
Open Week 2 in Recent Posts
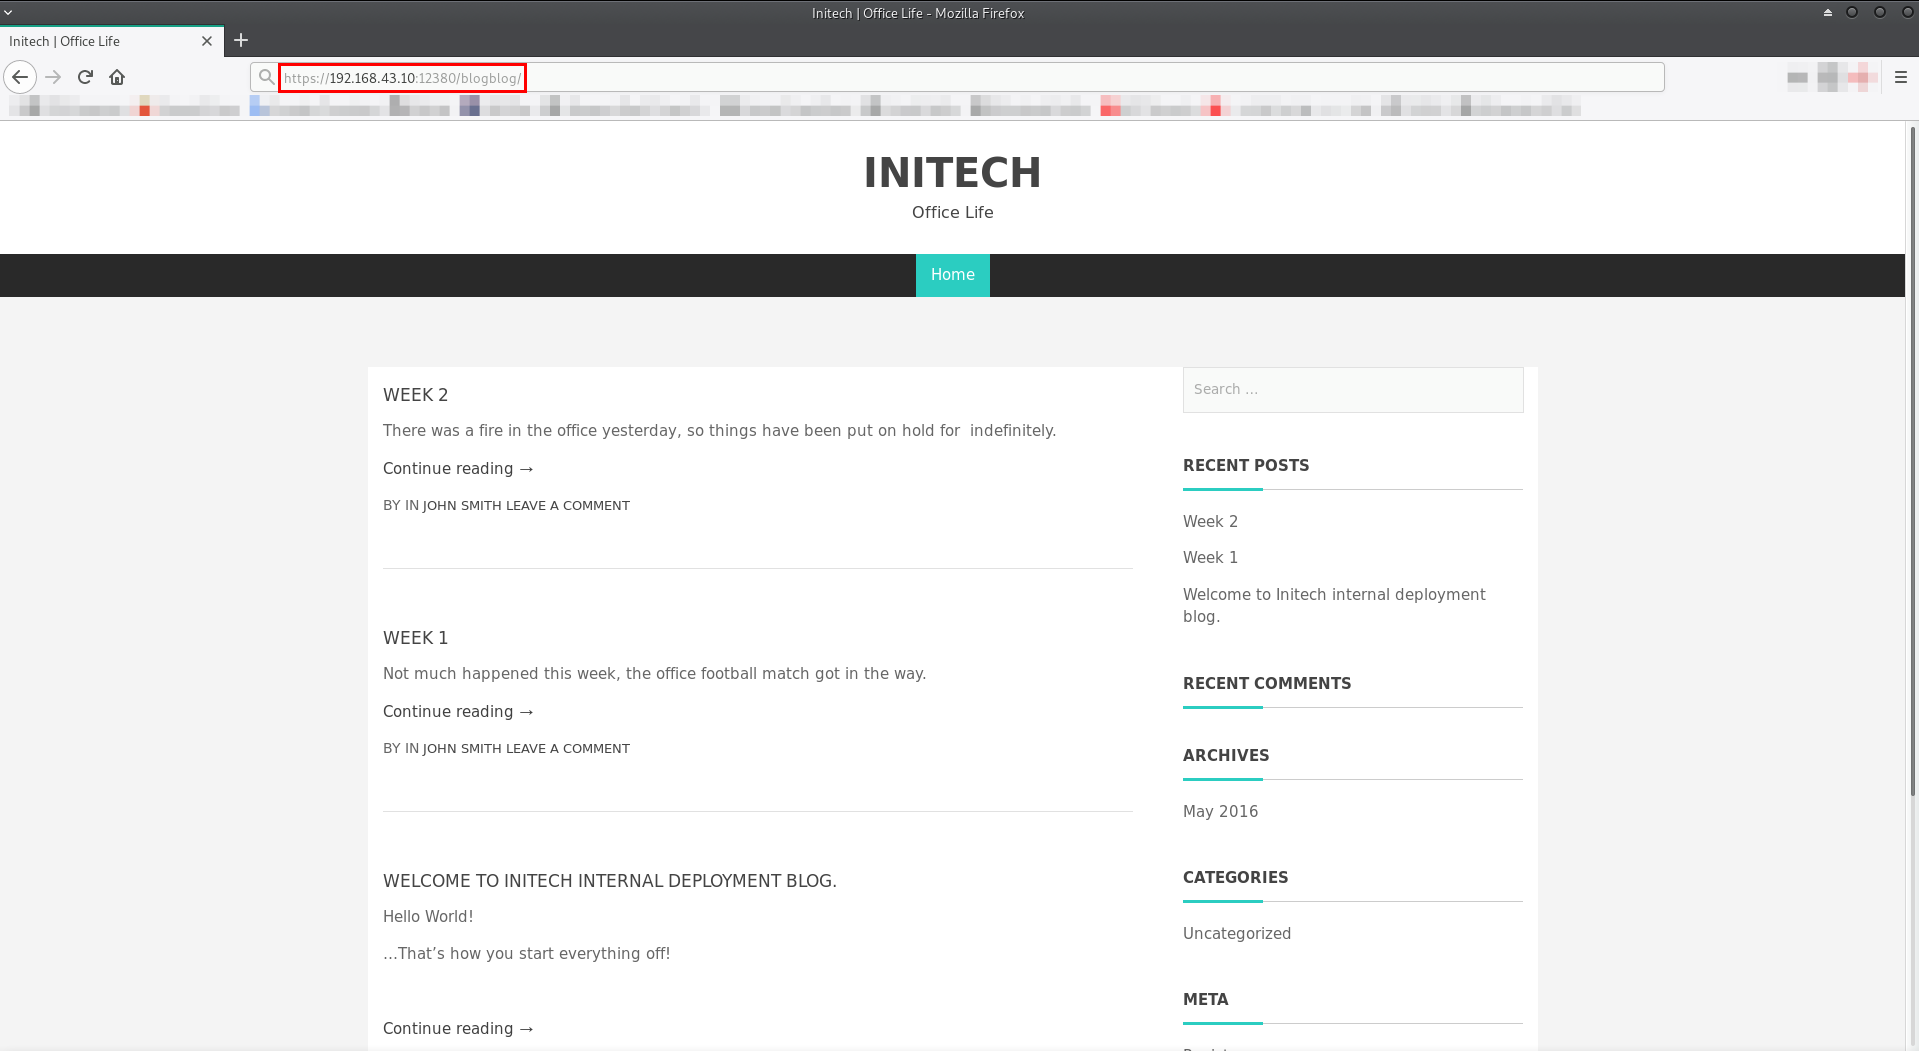[1210, 522]
